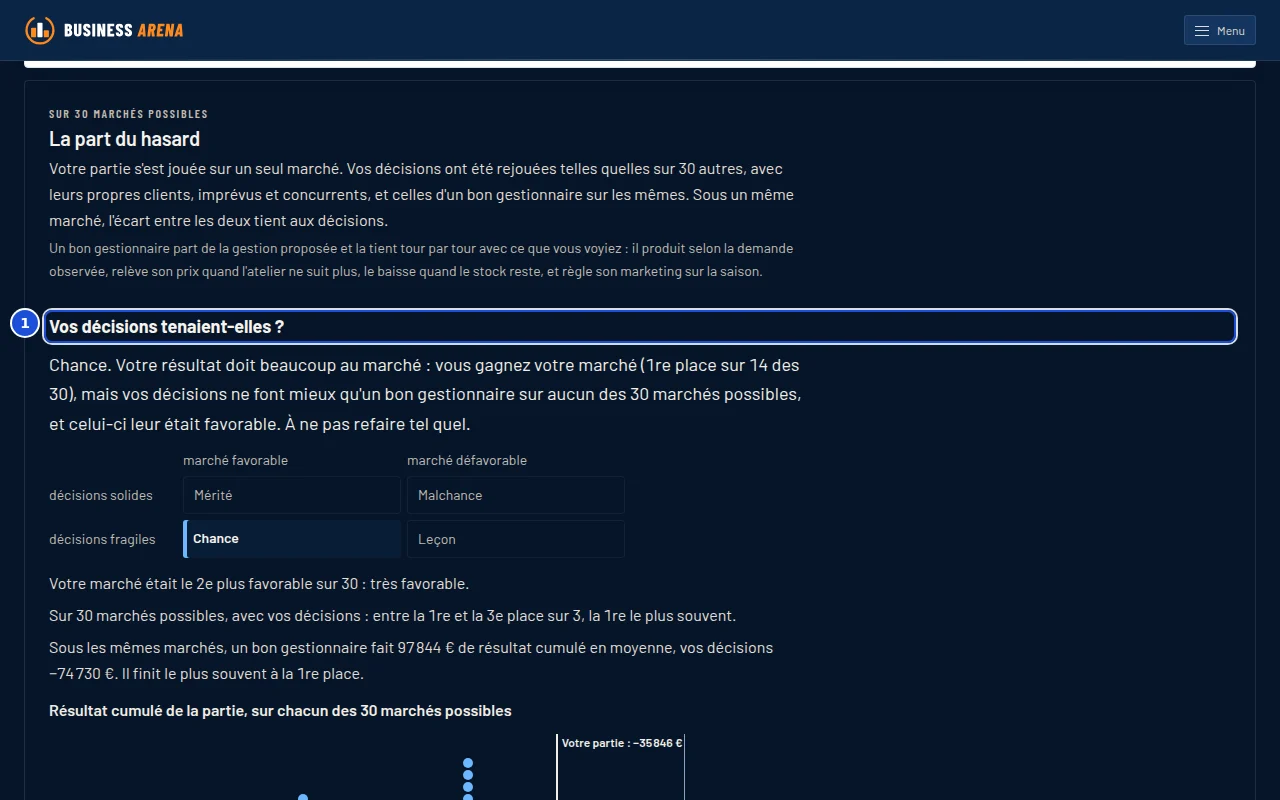1280x800 pixels.
Task: Click the "marché défavorable" column header
Action: [467, 460]
